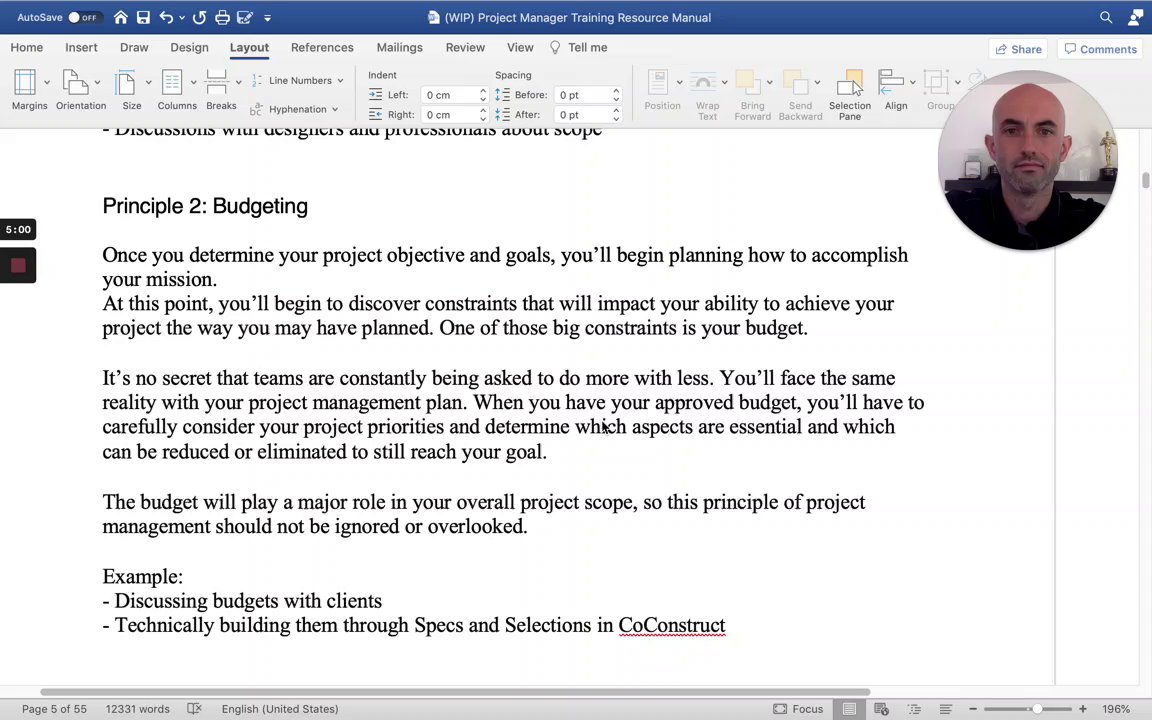Search the document with magnifier icon

click(1106, 17)
